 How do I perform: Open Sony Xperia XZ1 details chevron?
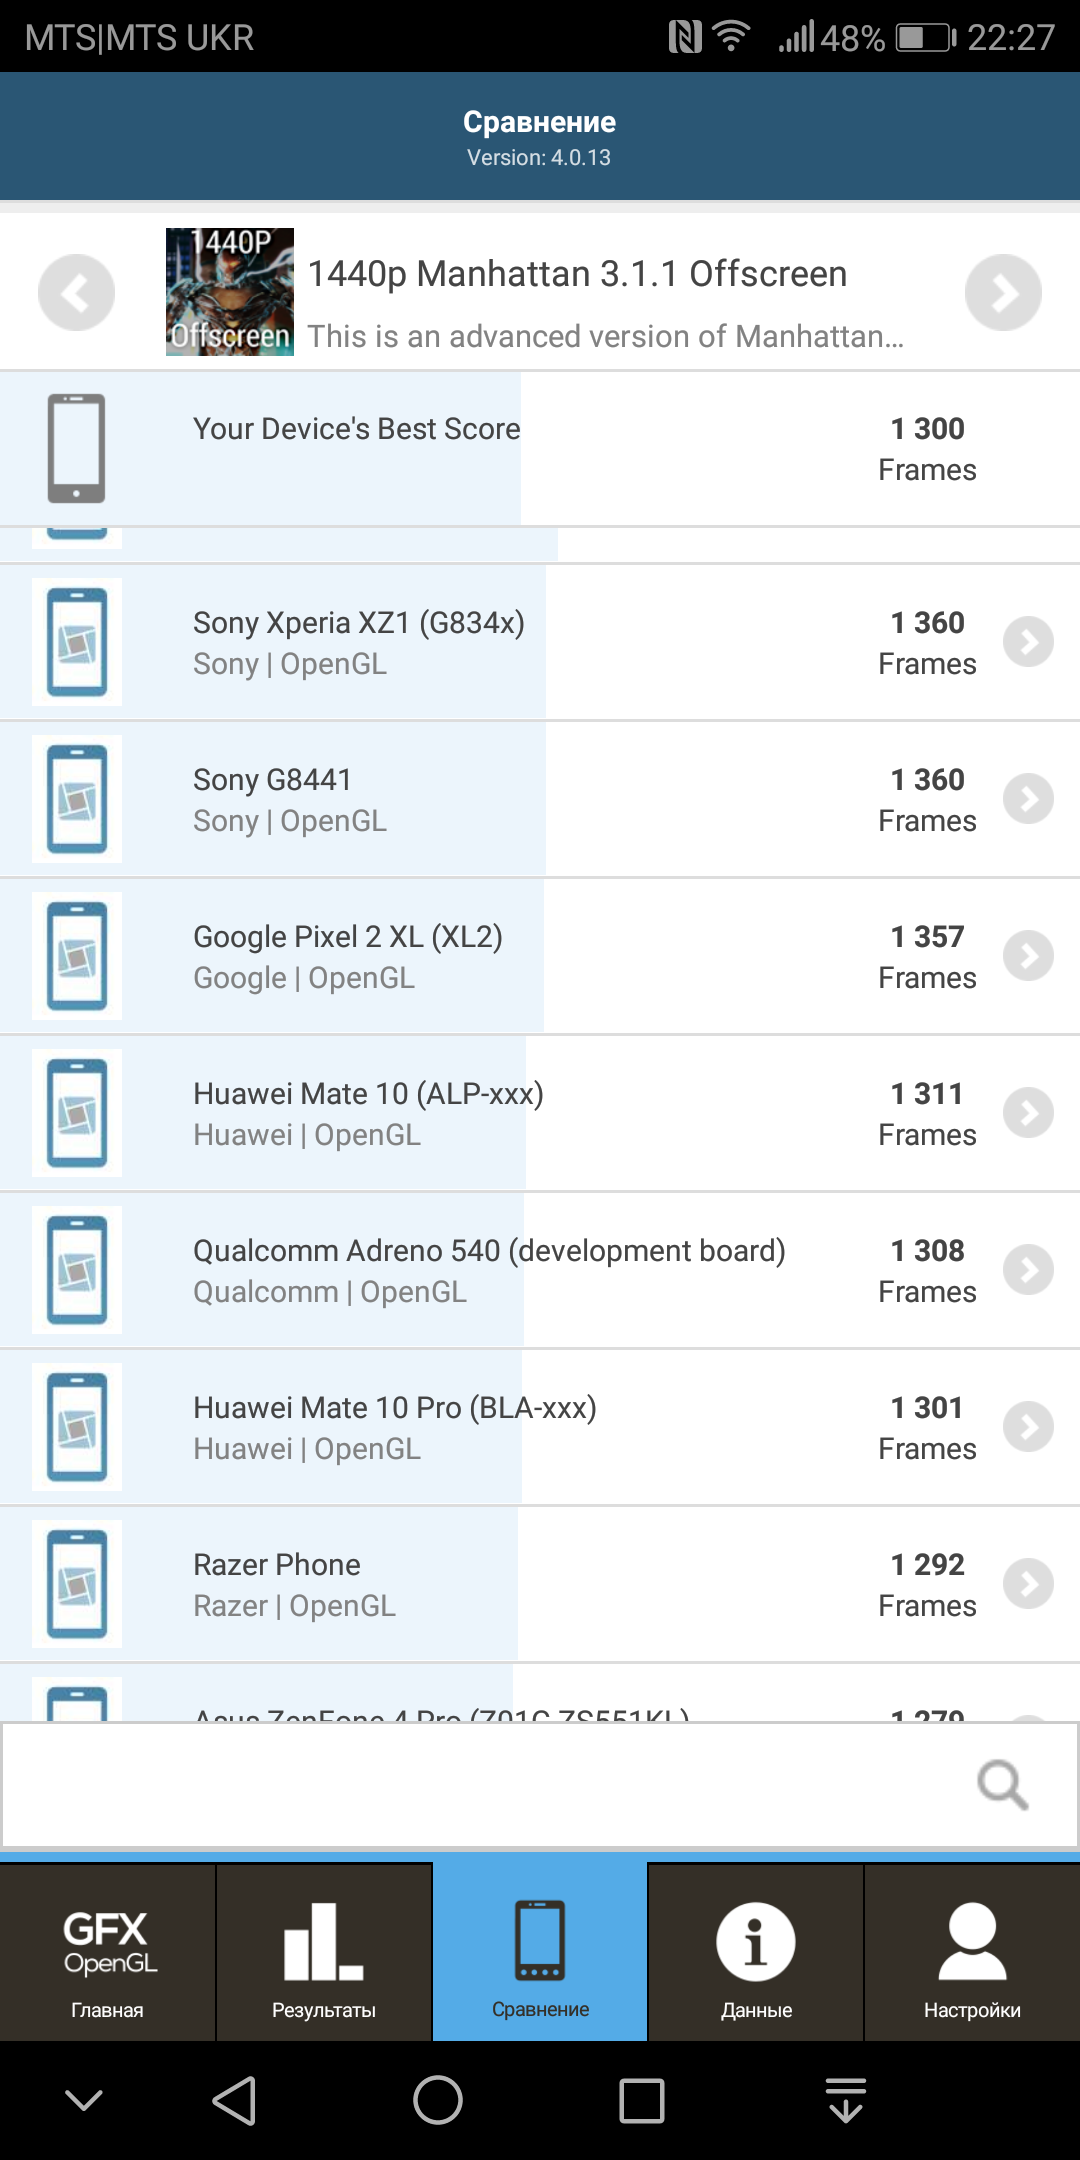pyautogui.click(x=1028, y=642)
